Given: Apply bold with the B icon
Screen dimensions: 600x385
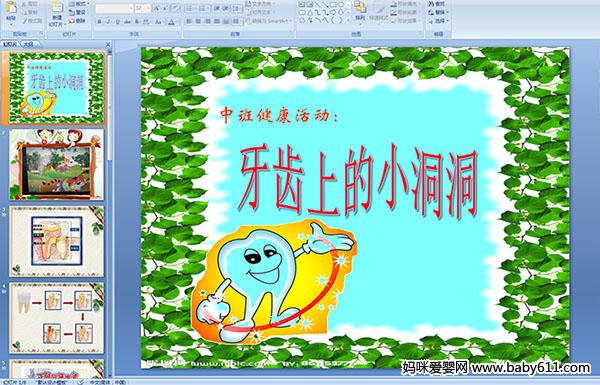Looking at the screenshot, I should (99, 22).
